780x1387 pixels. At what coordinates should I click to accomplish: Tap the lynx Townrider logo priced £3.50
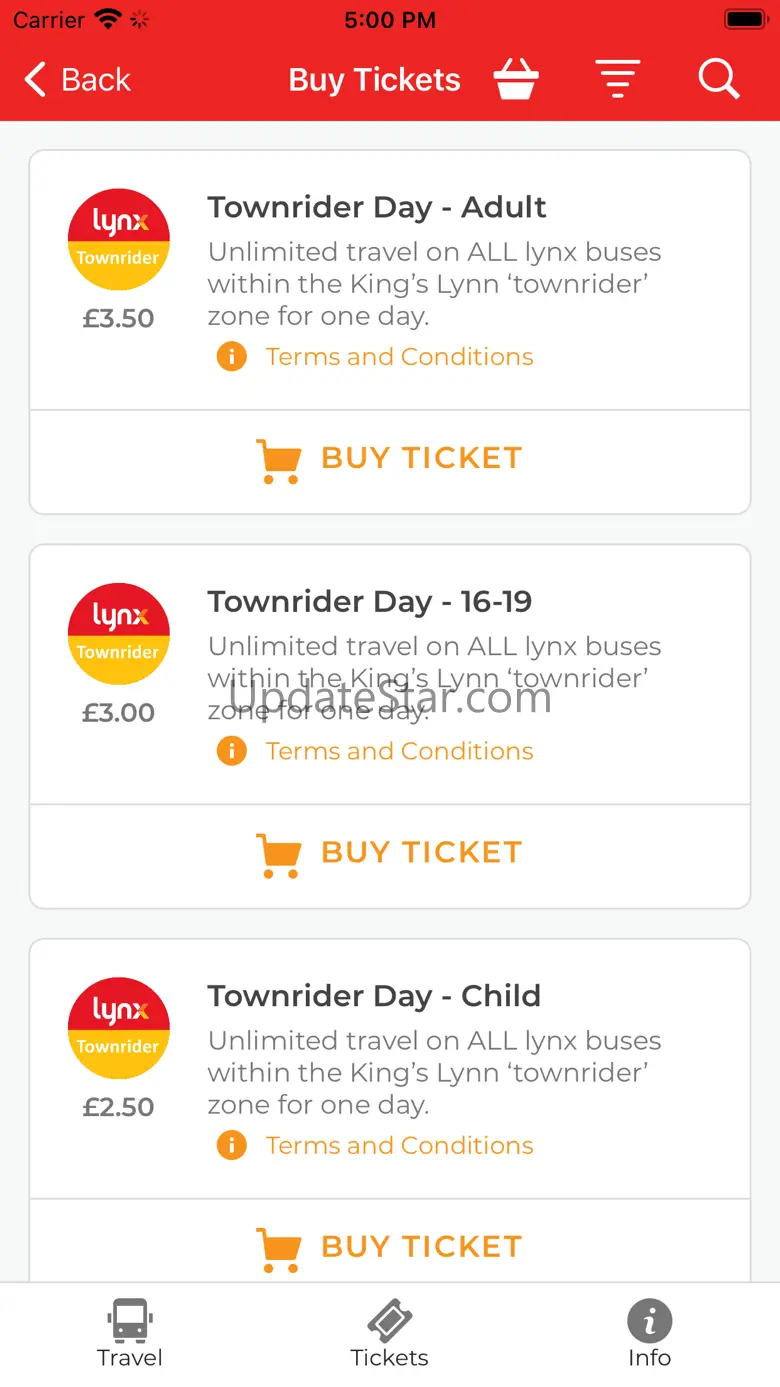[118, 239]
